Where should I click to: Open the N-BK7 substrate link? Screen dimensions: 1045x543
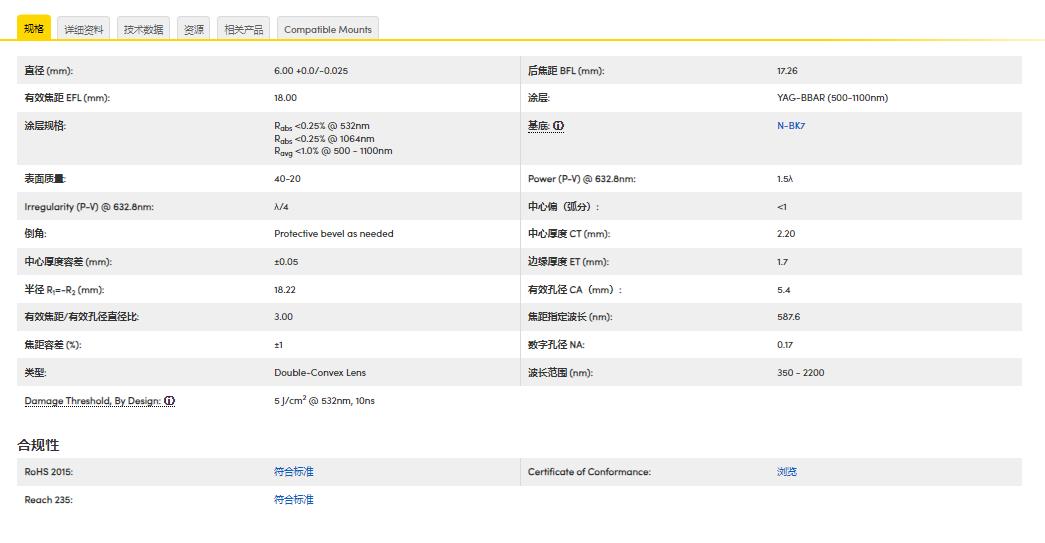pyautogui.click(x=791, y=126)
